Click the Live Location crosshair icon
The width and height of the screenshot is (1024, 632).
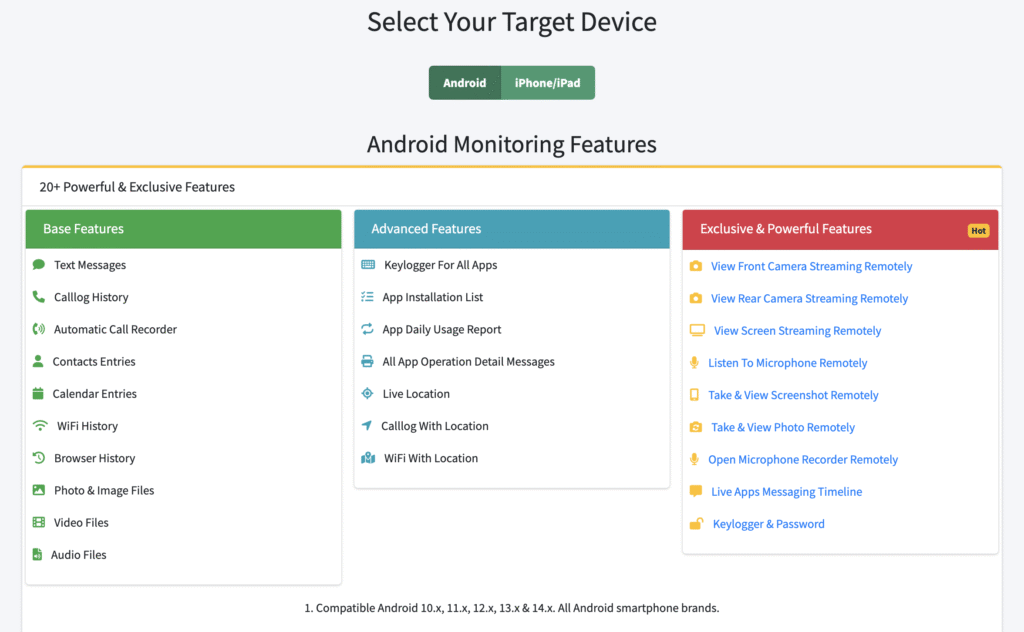[368, 393]
